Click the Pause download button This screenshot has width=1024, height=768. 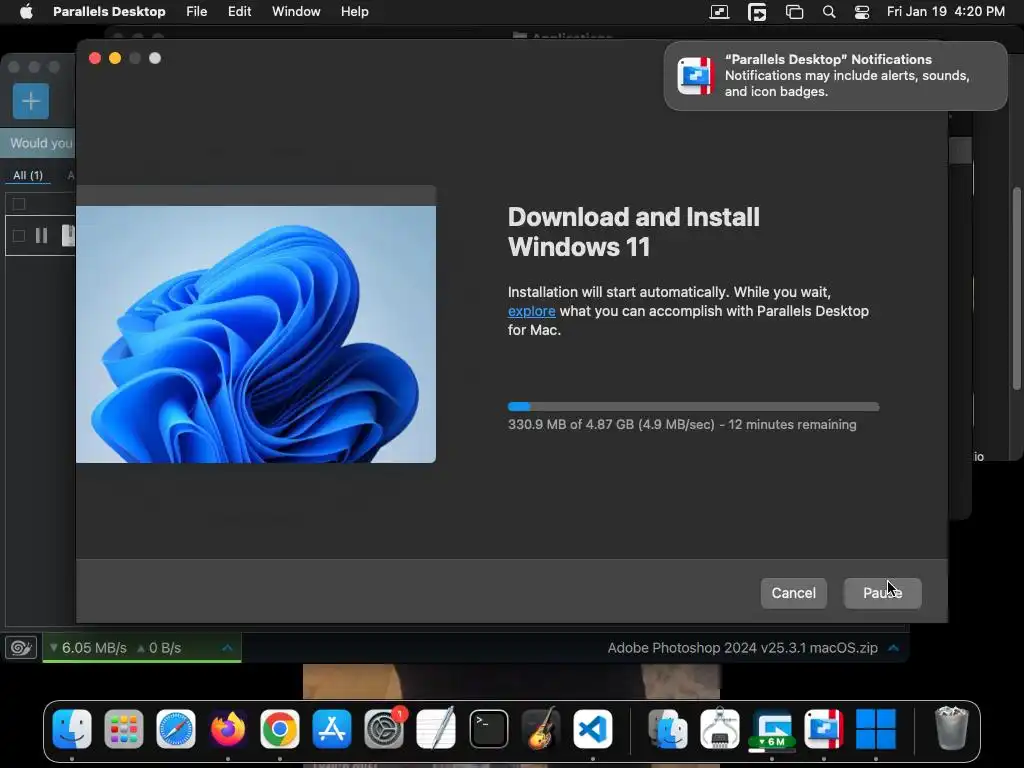click(882, 593)
